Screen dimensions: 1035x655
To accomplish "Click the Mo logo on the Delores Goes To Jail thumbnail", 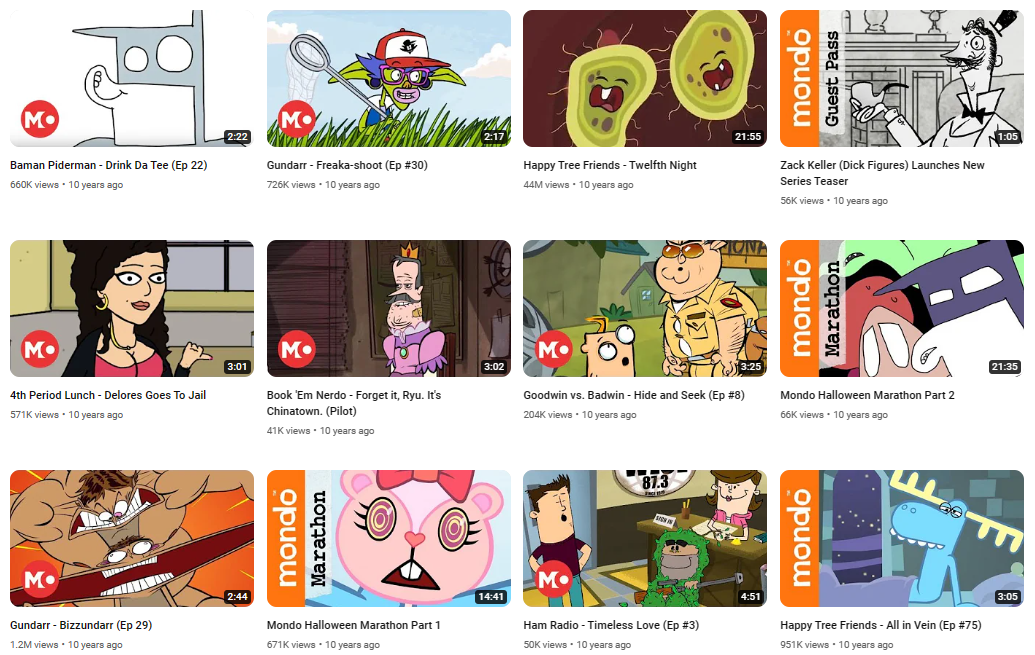I will tap(40, 349).
